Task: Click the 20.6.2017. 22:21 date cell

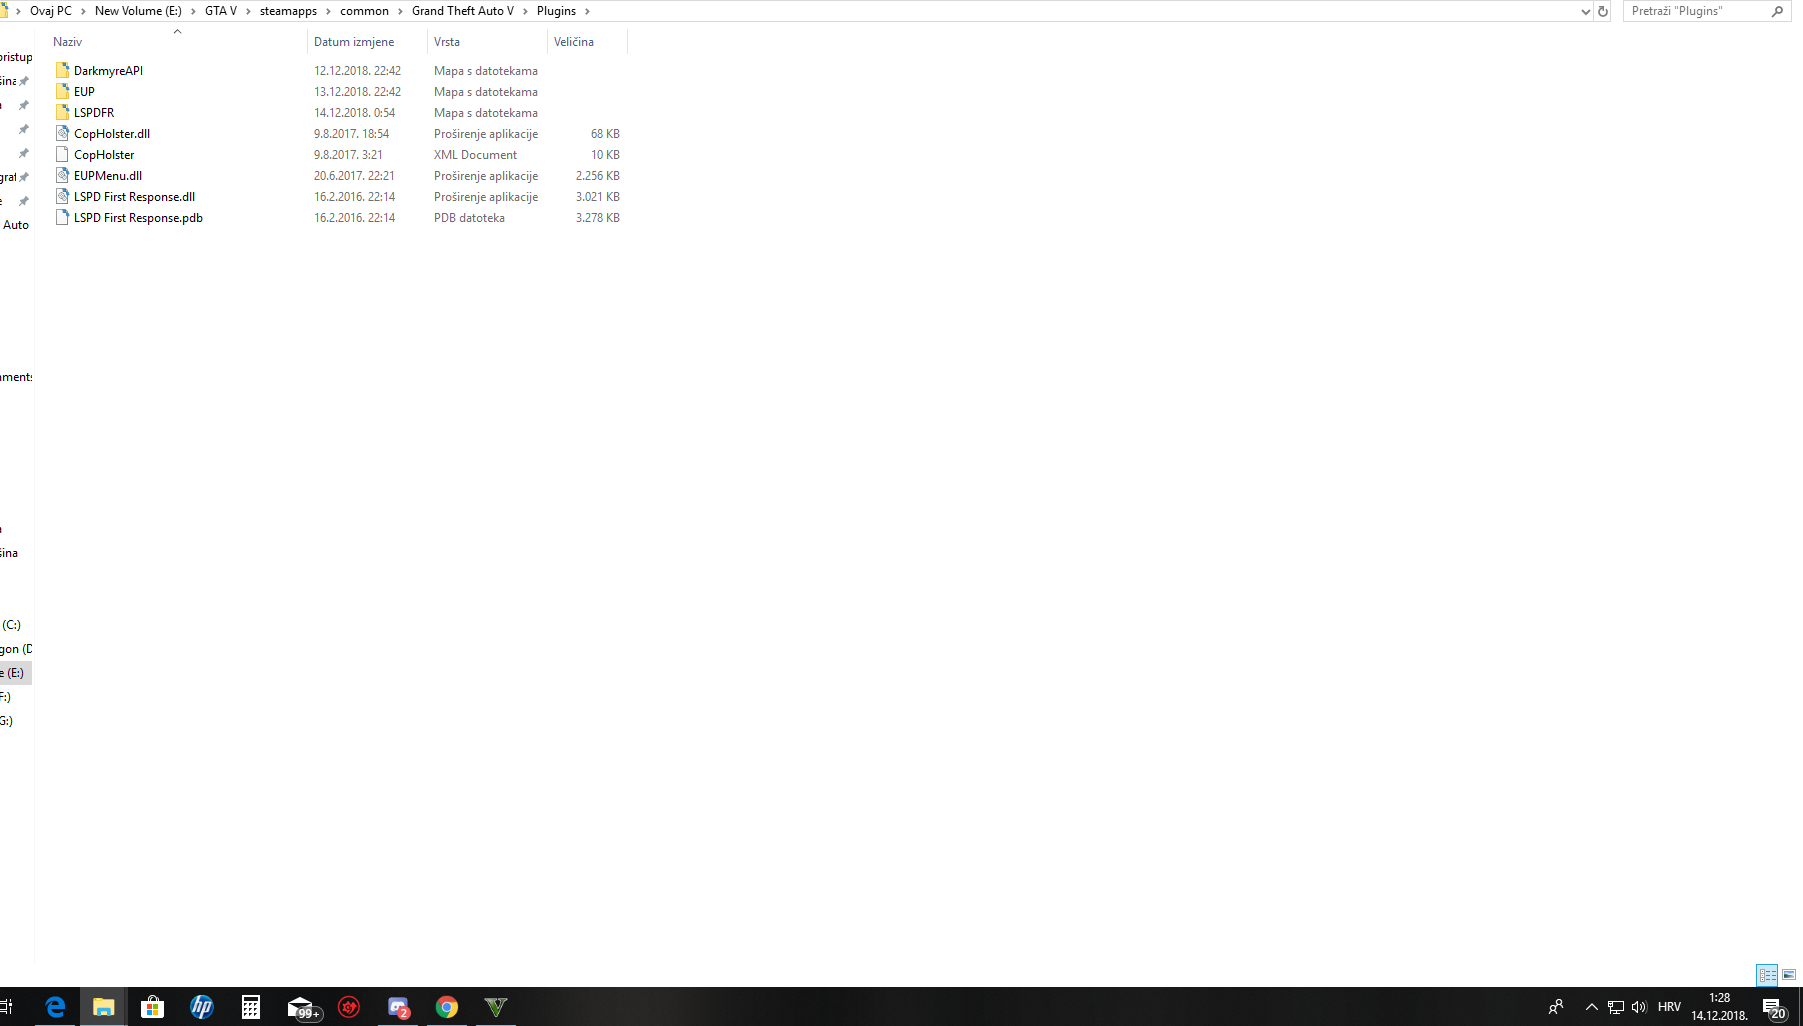Action: tap(354, 176)
